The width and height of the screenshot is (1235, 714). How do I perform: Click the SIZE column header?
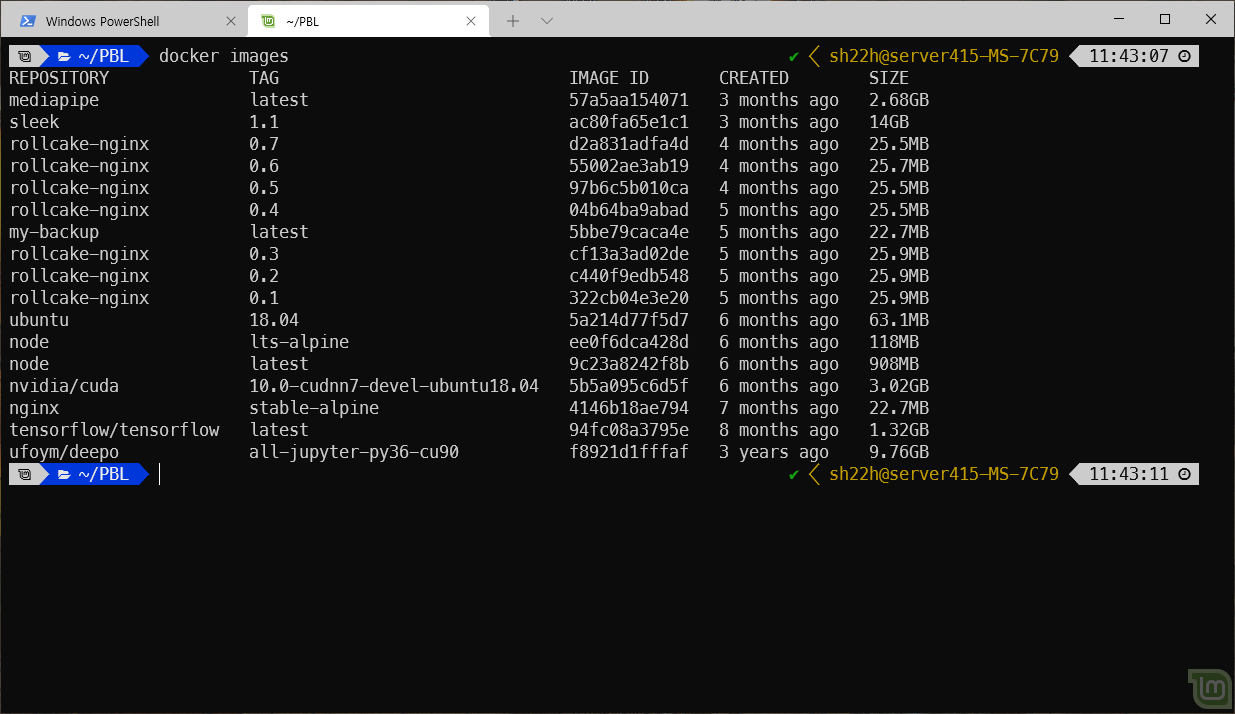tap(889, 78)
